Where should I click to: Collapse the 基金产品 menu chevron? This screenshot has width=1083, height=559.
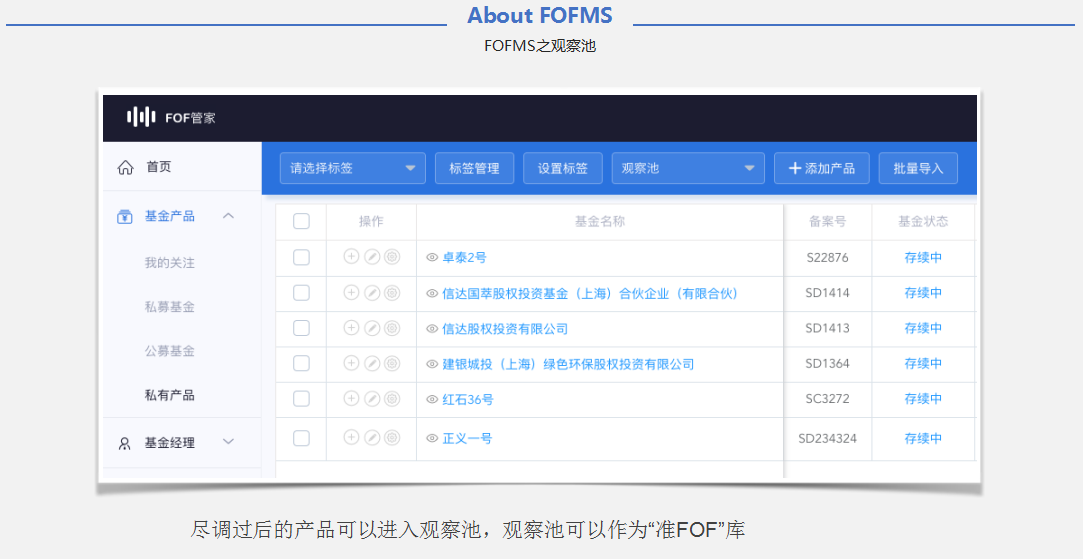pyautogui.click(x=229, y=216)
